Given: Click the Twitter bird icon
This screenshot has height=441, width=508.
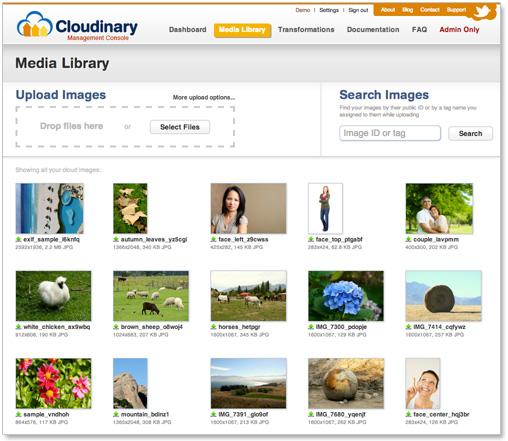Looking at the screenshot, I should tap(482, 12).
